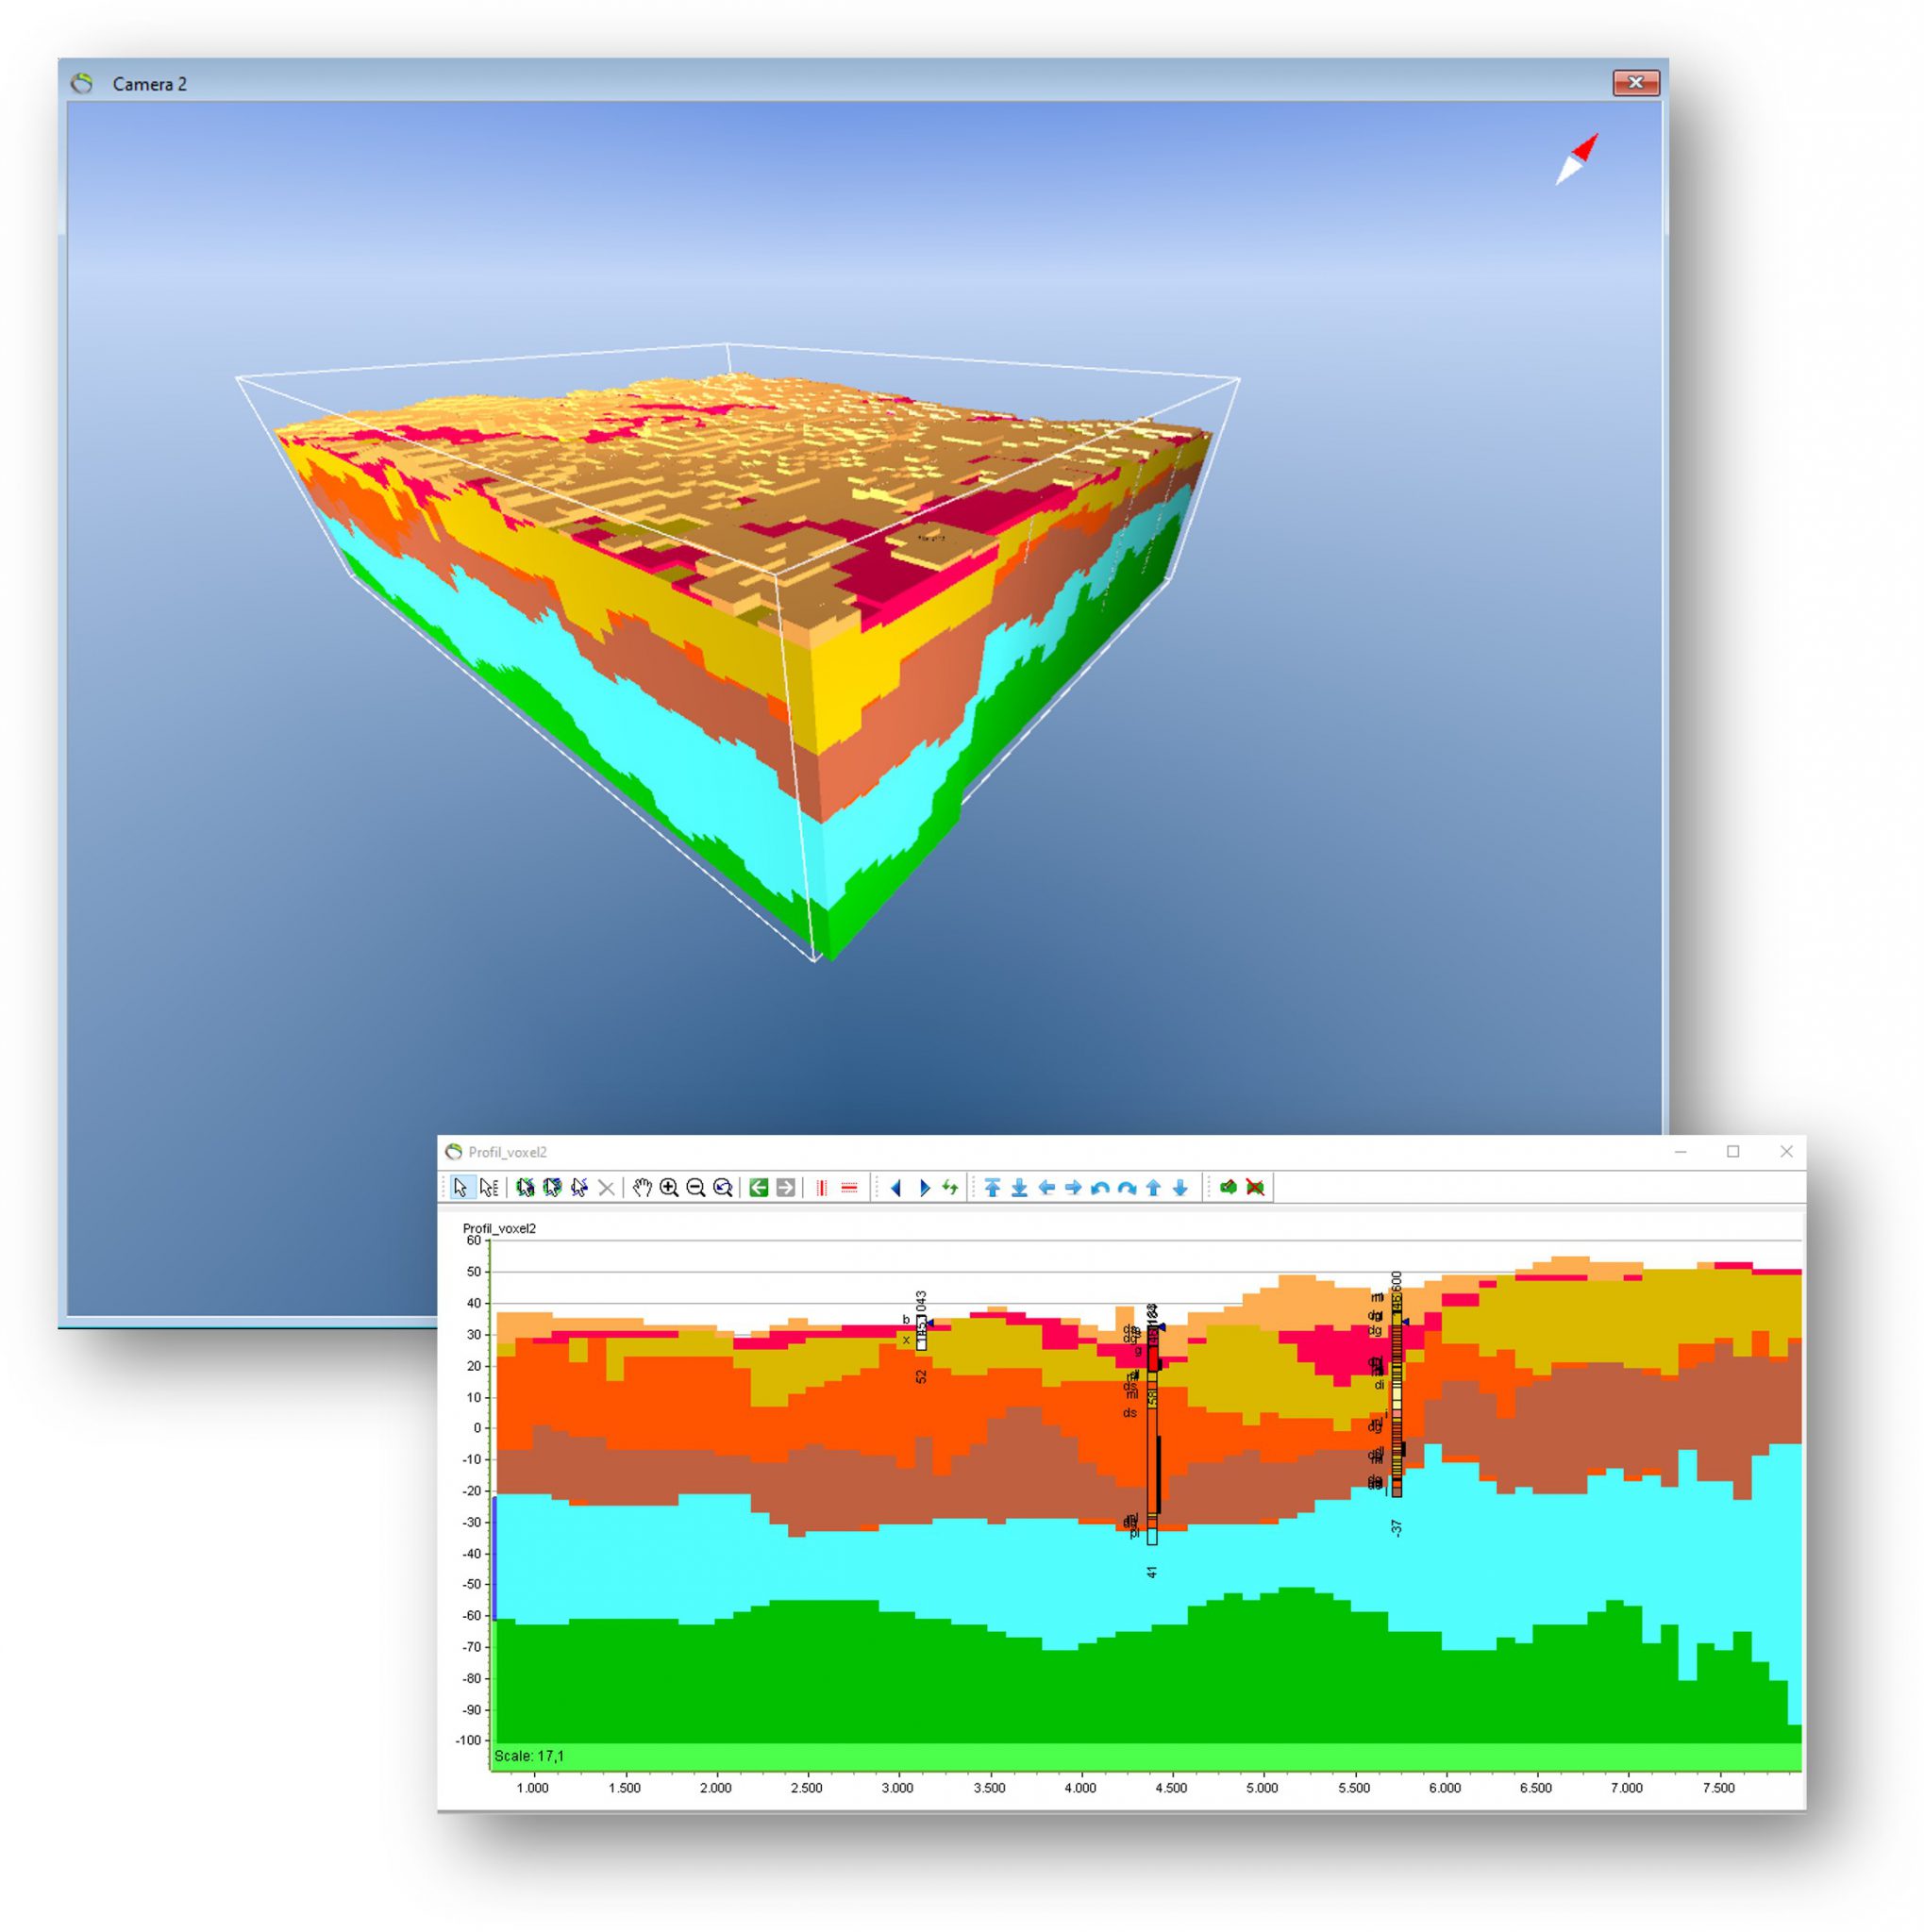Toggle the solid red section-line tool
This screenshot has height=1932, width=1924.
(x=820, y=1189)
